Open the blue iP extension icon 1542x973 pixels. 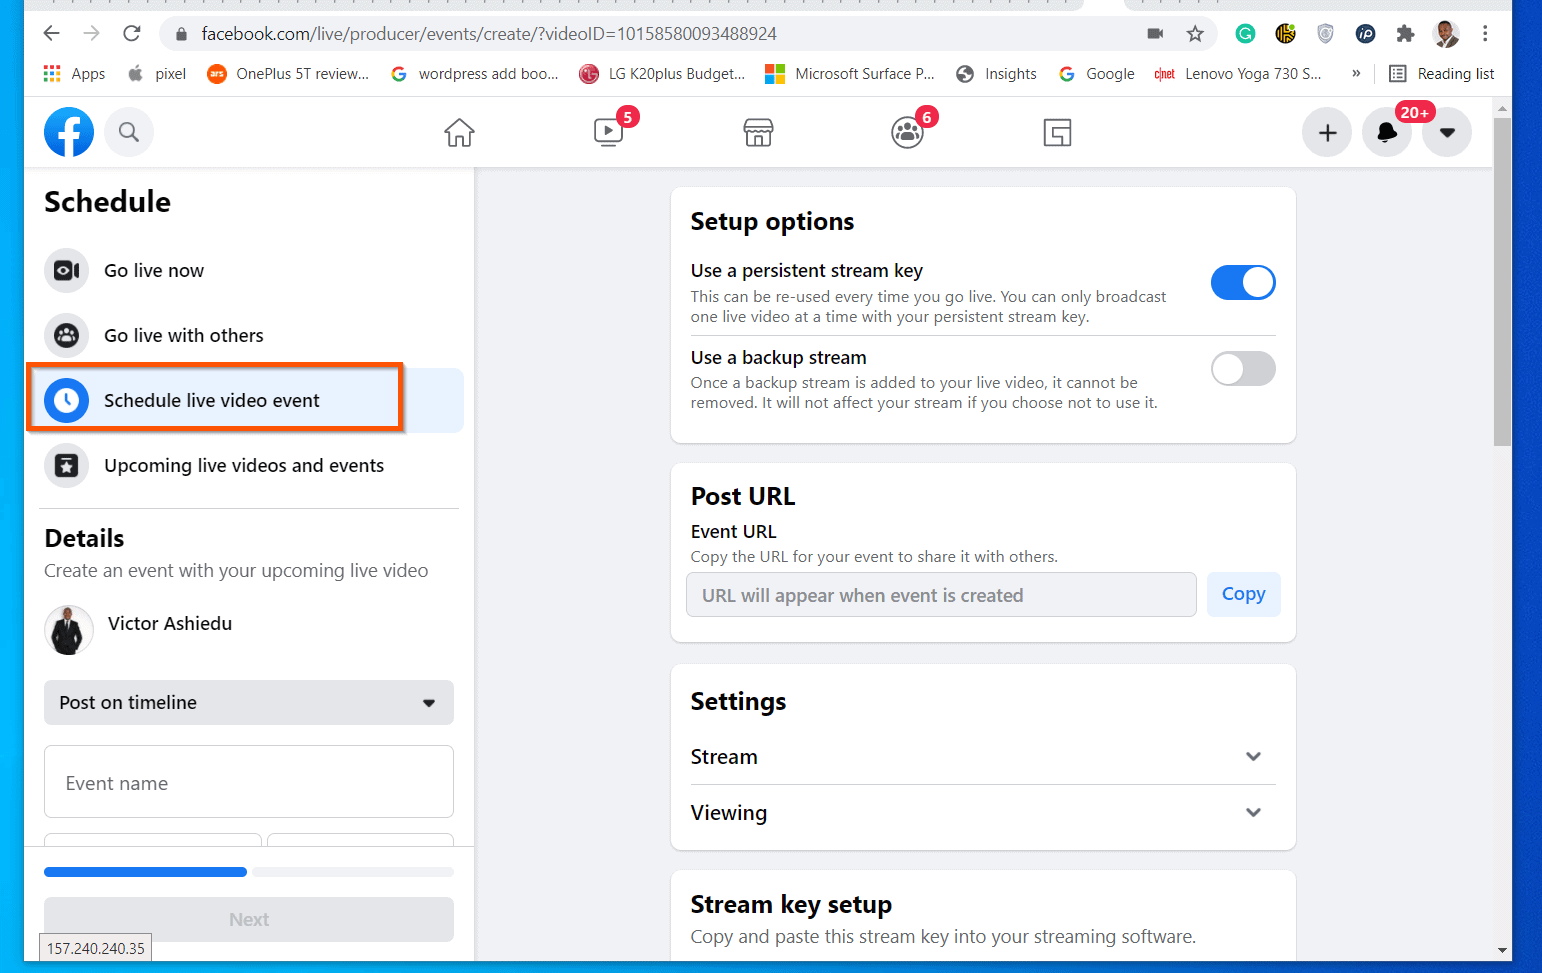coord(1365,33)
